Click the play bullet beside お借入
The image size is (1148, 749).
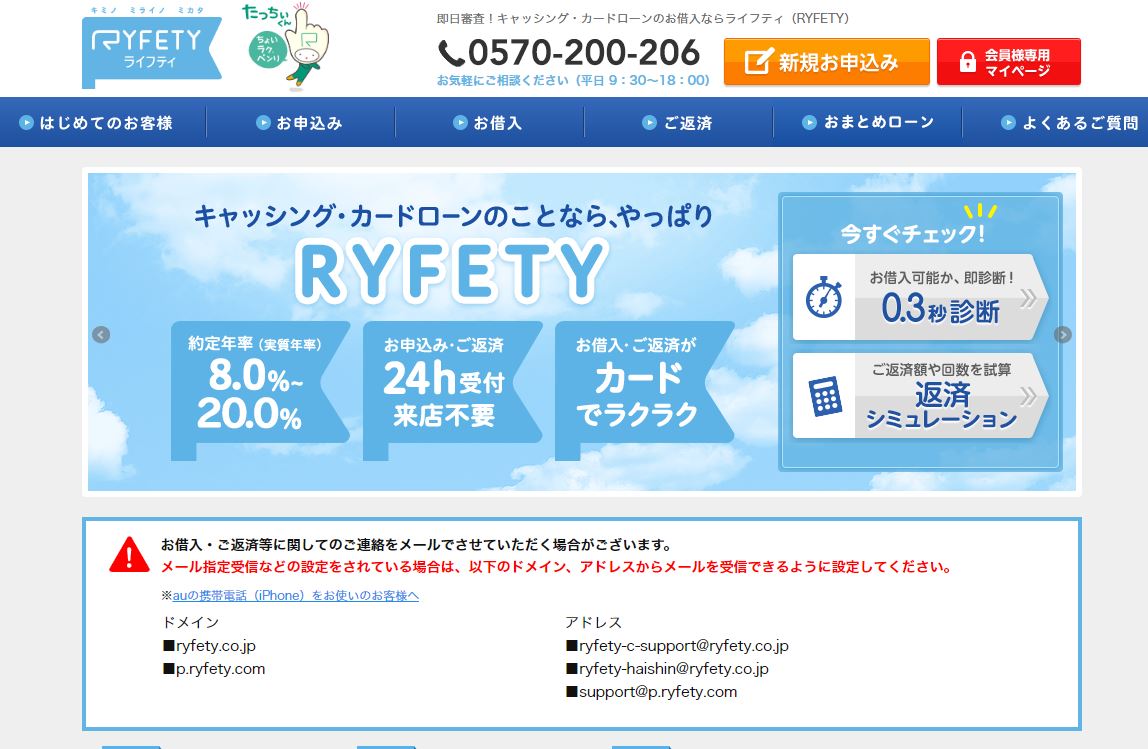point(461,122)
